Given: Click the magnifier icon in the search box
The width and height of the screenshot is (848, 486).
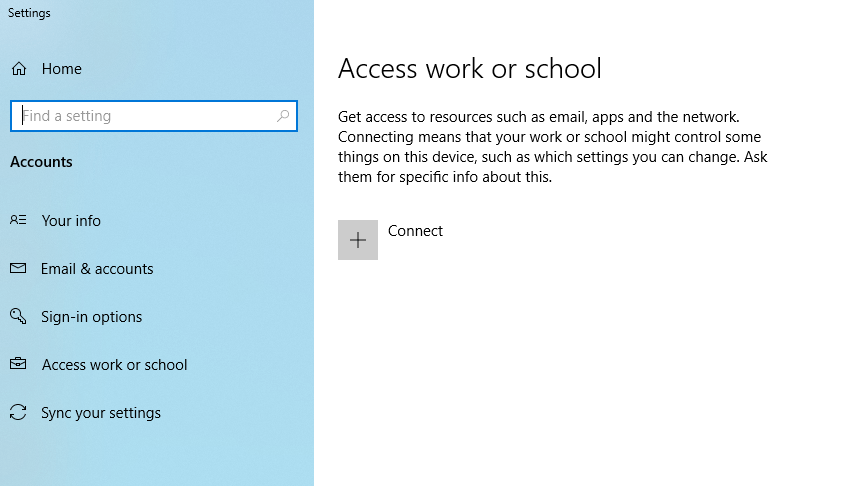Looking at the screenshot, I should click(283, 116).
